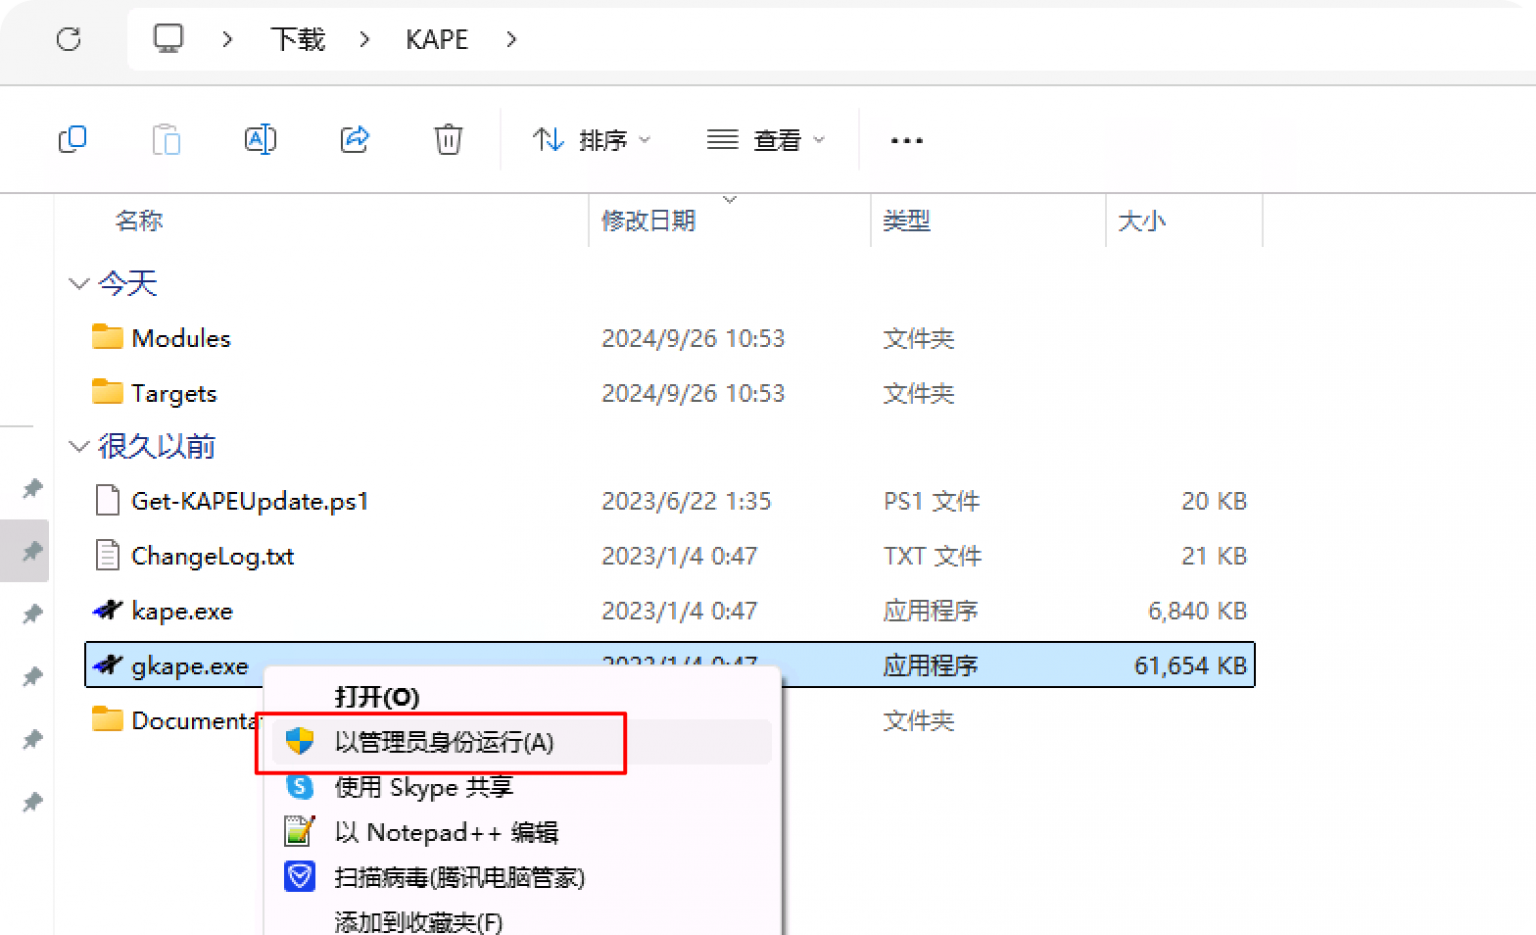Click the Delete trash icon

tap(447, 139)
